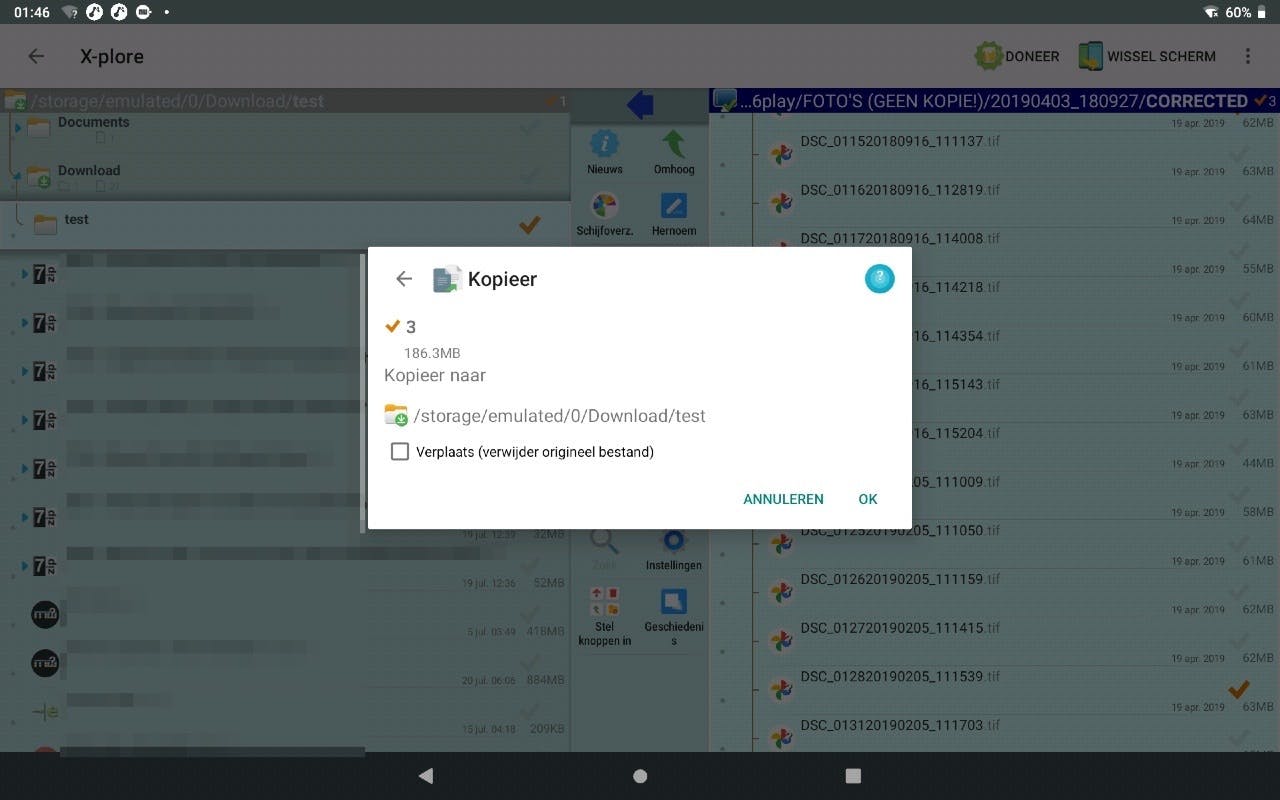Tap the Android home navigation button
Image resolution: width=1280 pixels, height=800 pixels.
click(x=640, y=776)
